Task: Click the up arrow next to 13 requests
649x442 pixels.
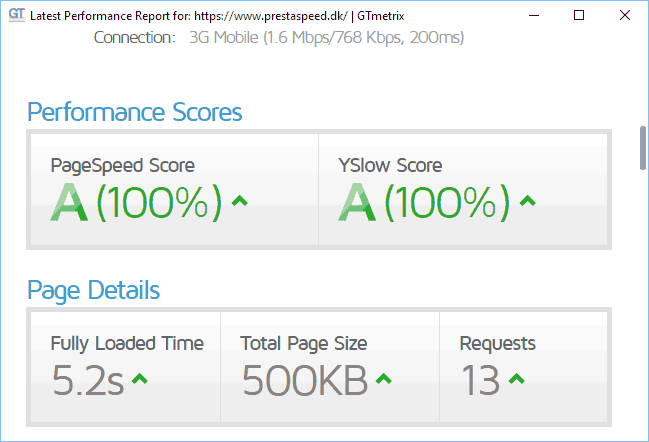Action: (x=516, y=380)
